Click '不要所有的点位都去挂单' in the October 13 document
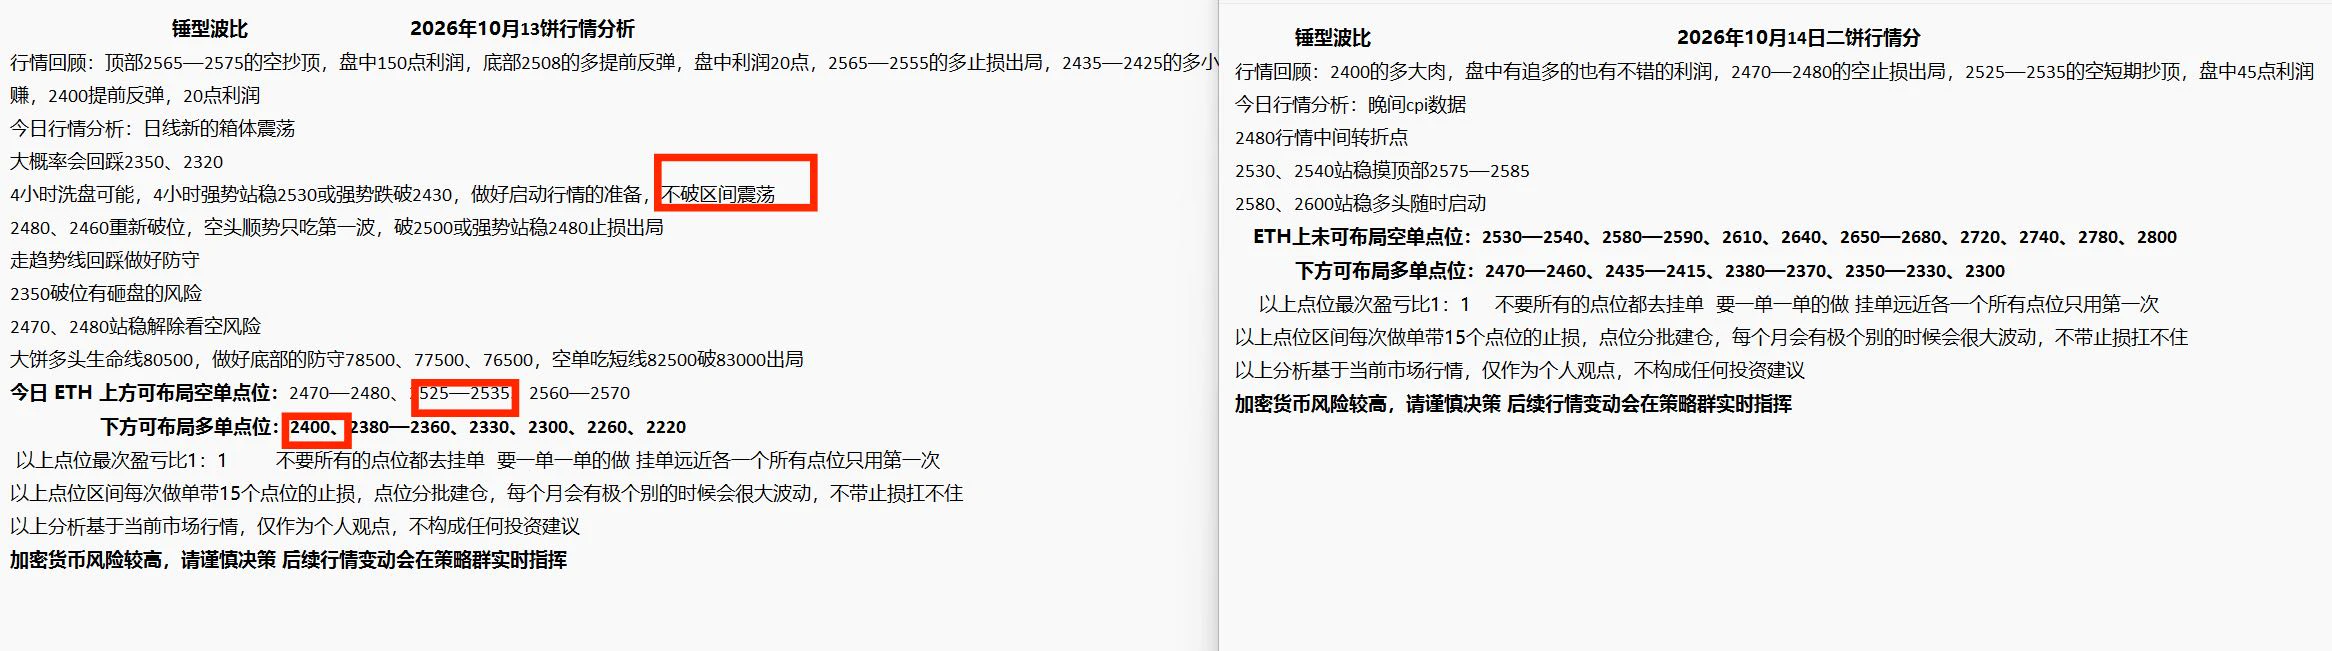This screenshot has width=2332, height=651. pos(380,460)
